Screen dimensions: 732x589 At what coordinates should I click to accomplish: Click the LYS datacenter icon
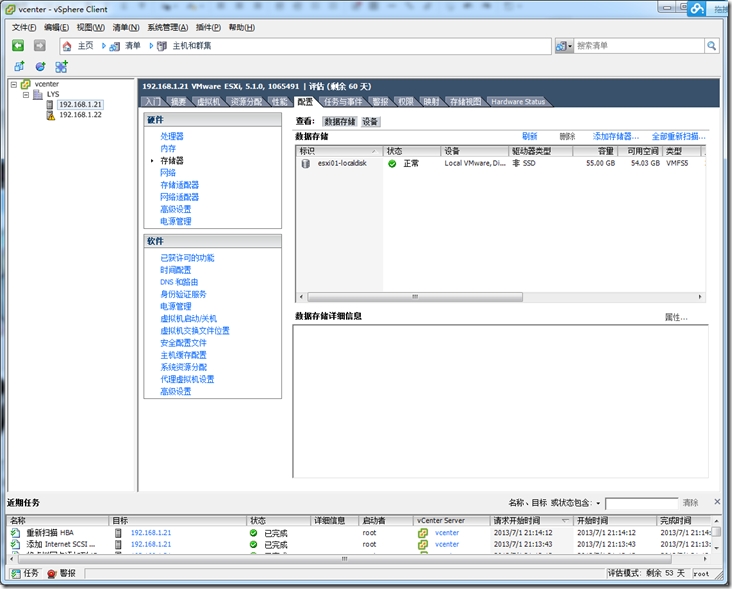point(38,94)
